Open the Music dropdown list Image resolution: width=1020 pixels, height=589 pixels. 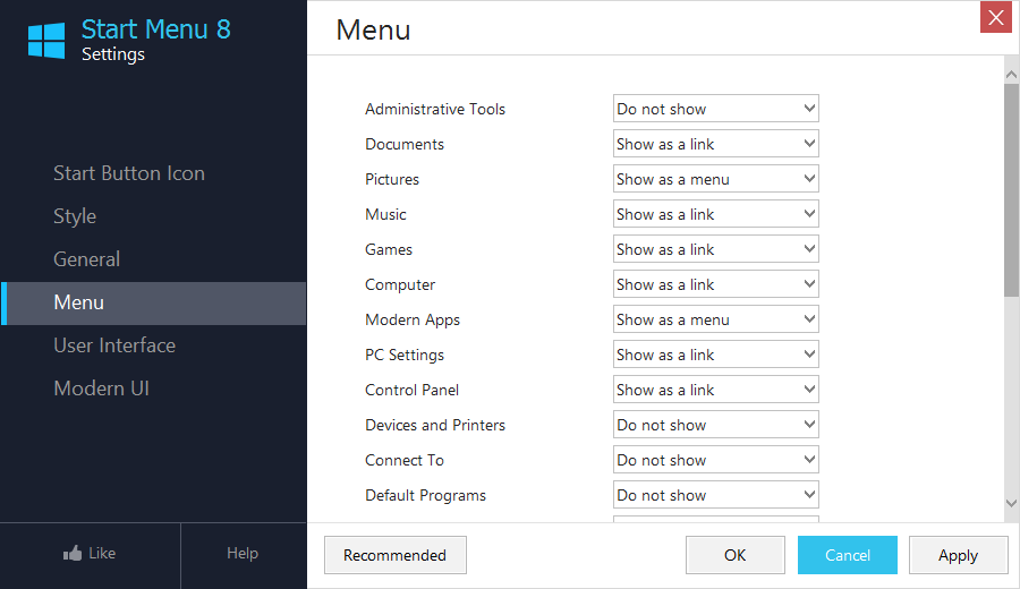coord(716,214)
